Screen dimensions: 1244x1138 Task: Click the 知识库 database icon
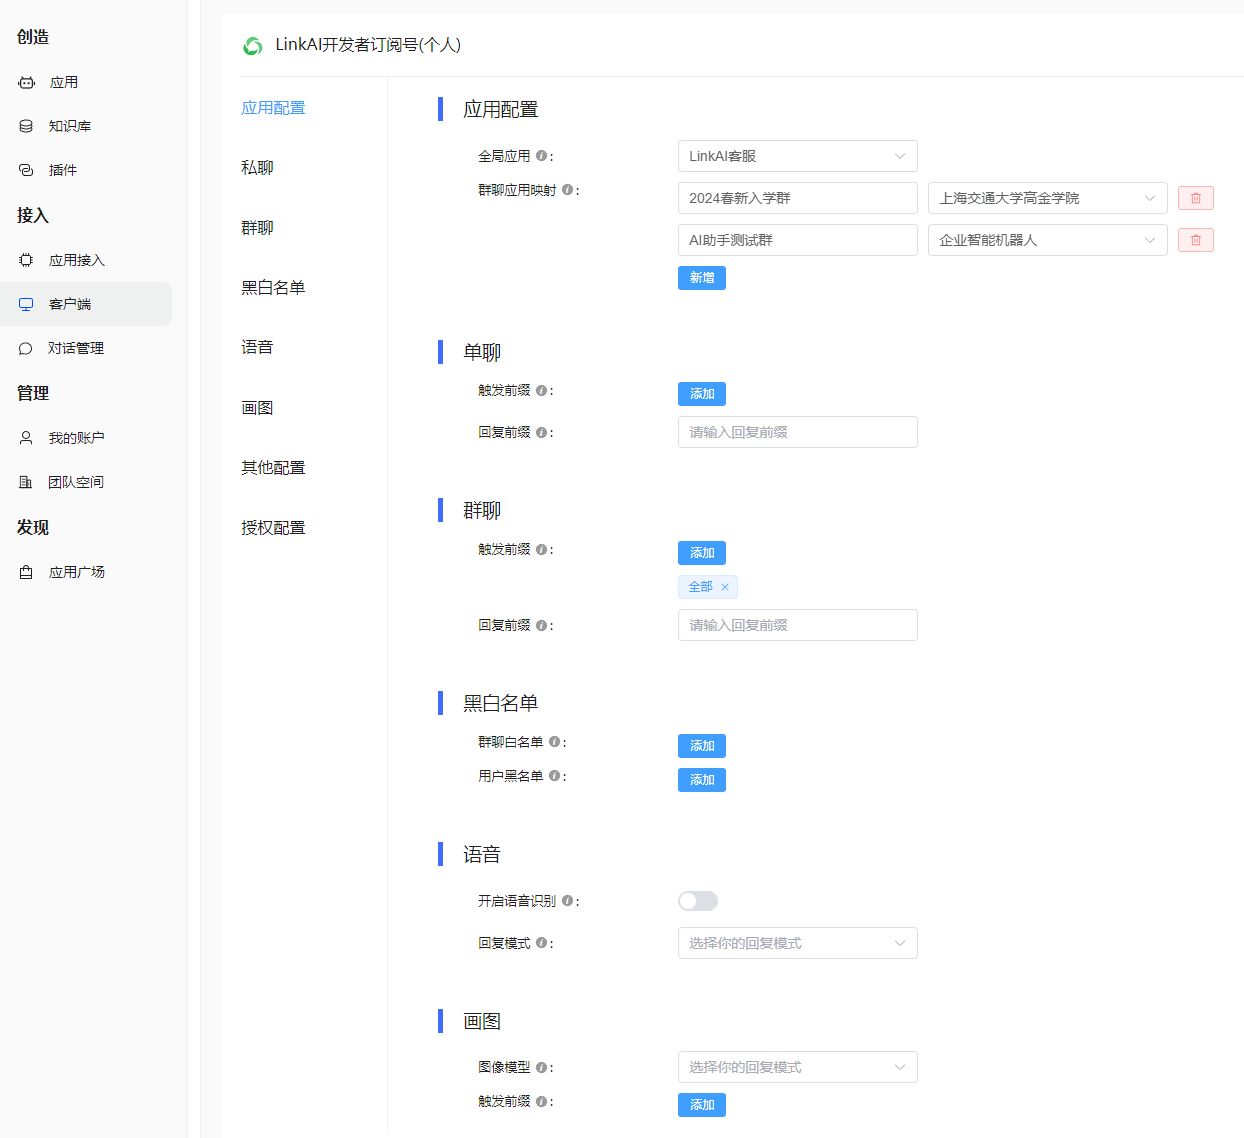(26, 126)
